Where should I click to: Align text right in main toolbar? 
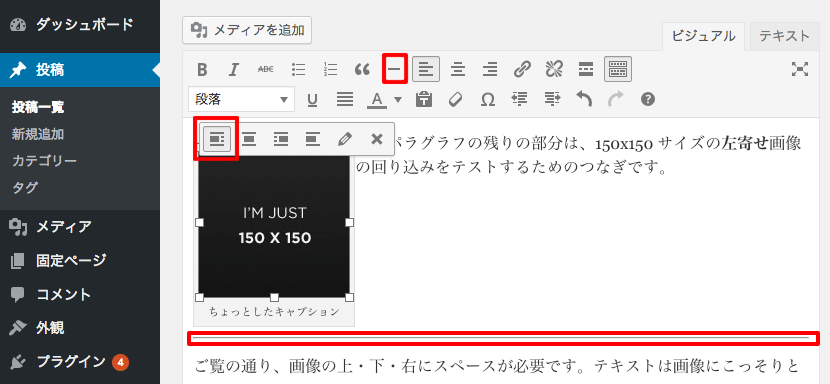(x=490, y=69)
